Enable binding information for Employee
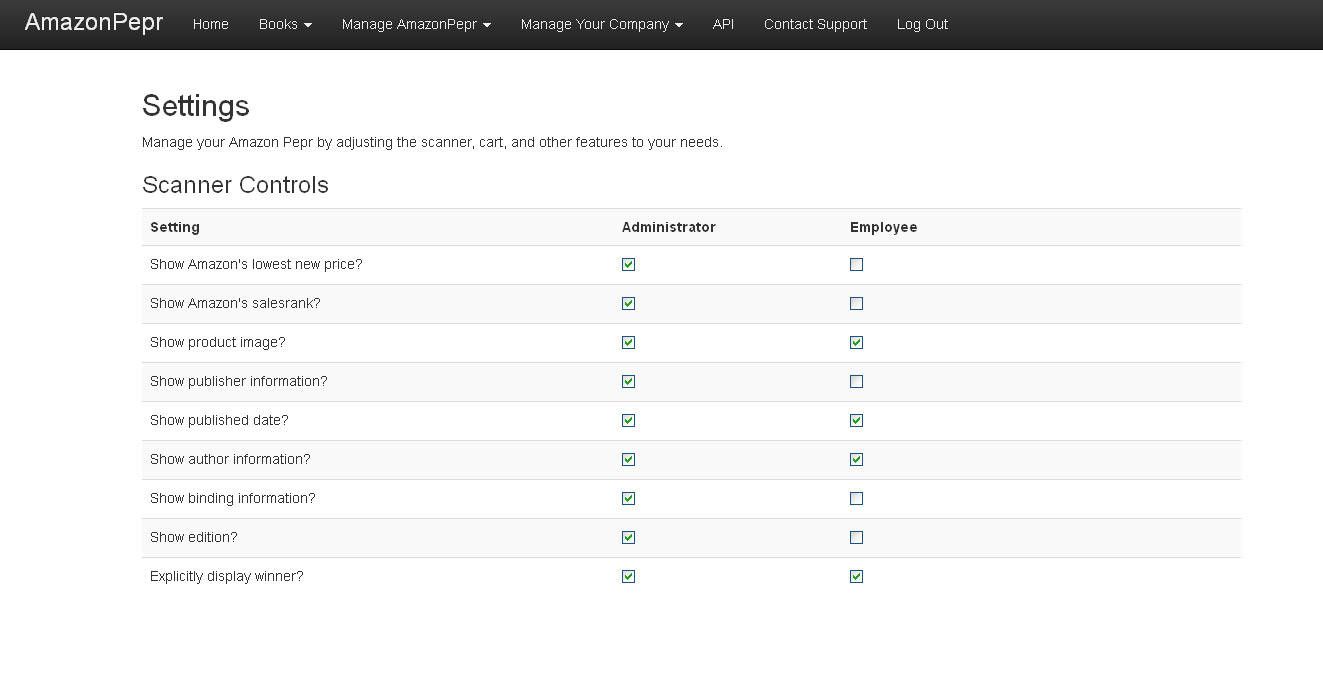This screenshot has width=1323, height=681. [856, 499]
